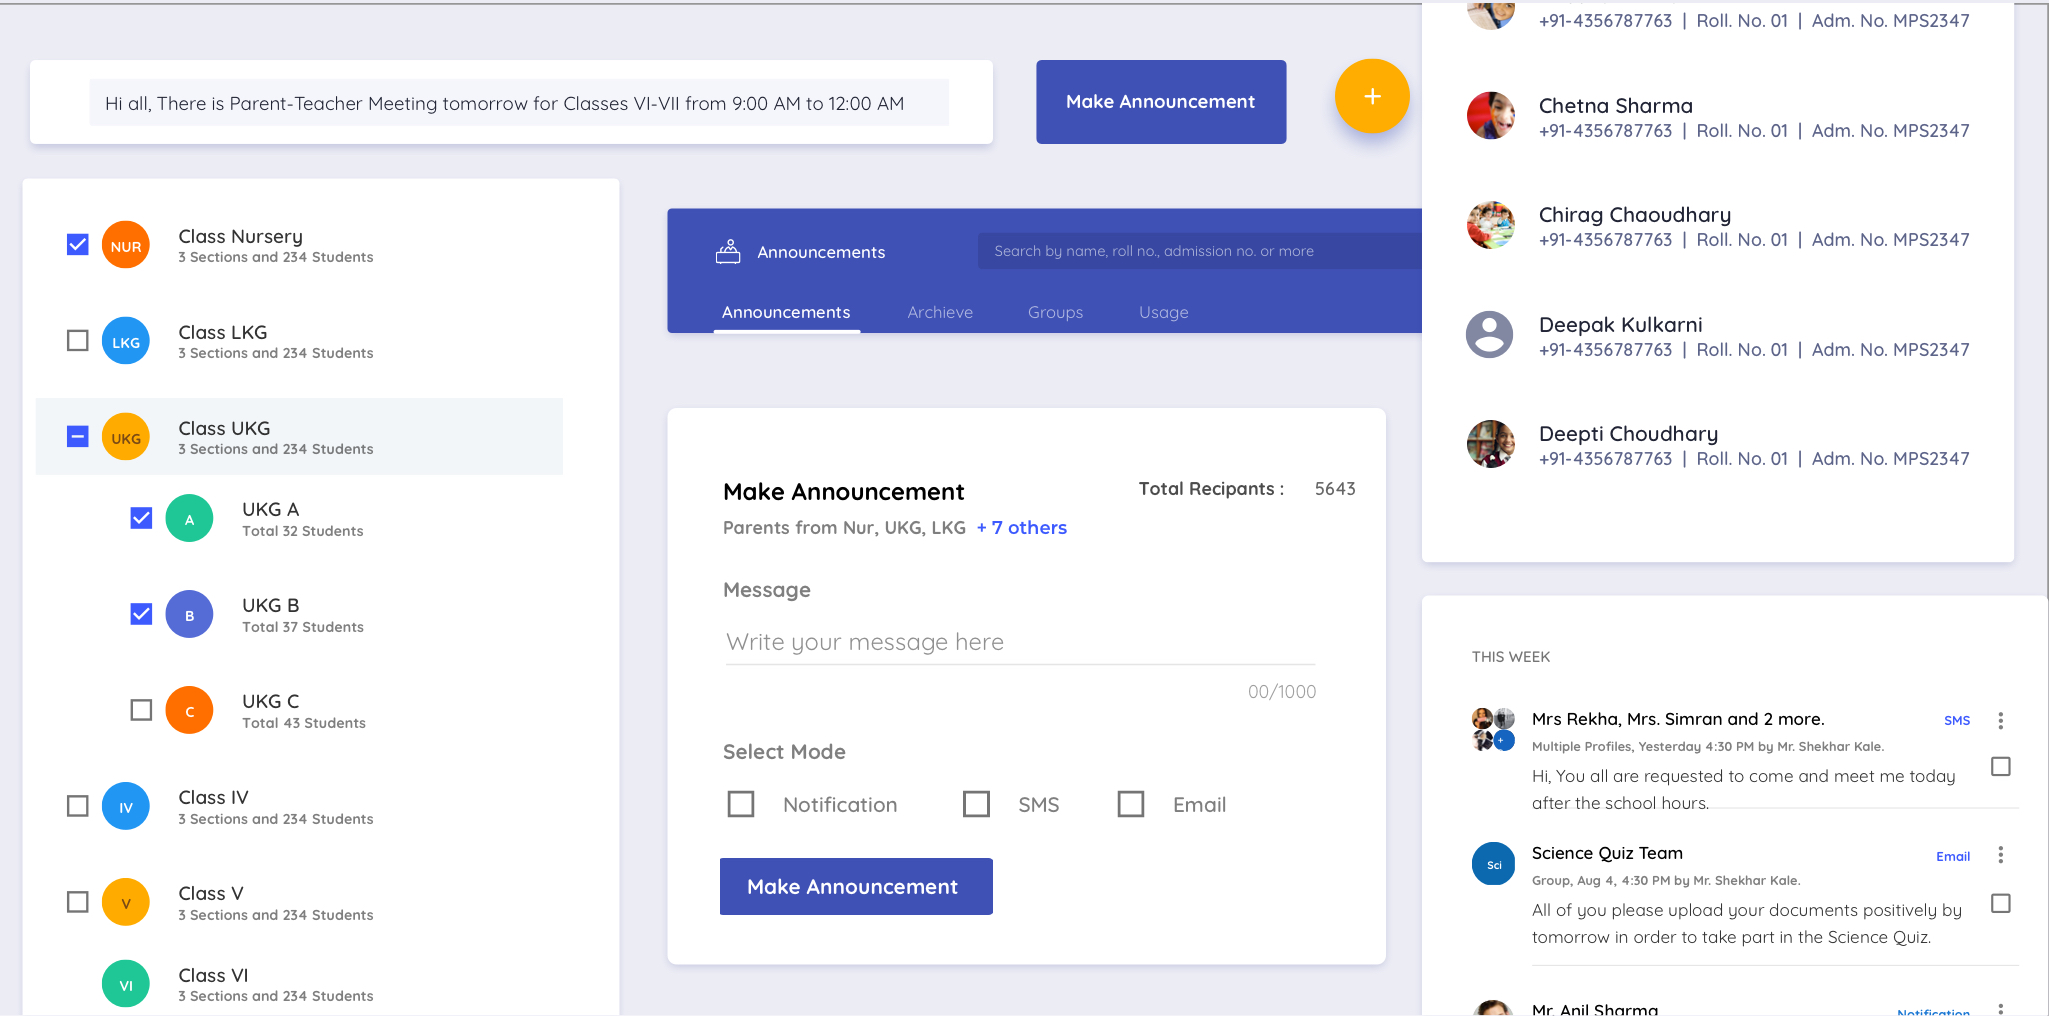Screen dimensions: 2049x1016
Task: Click the Science Quiz Team group avatar
Action: tap(1493, 864)
